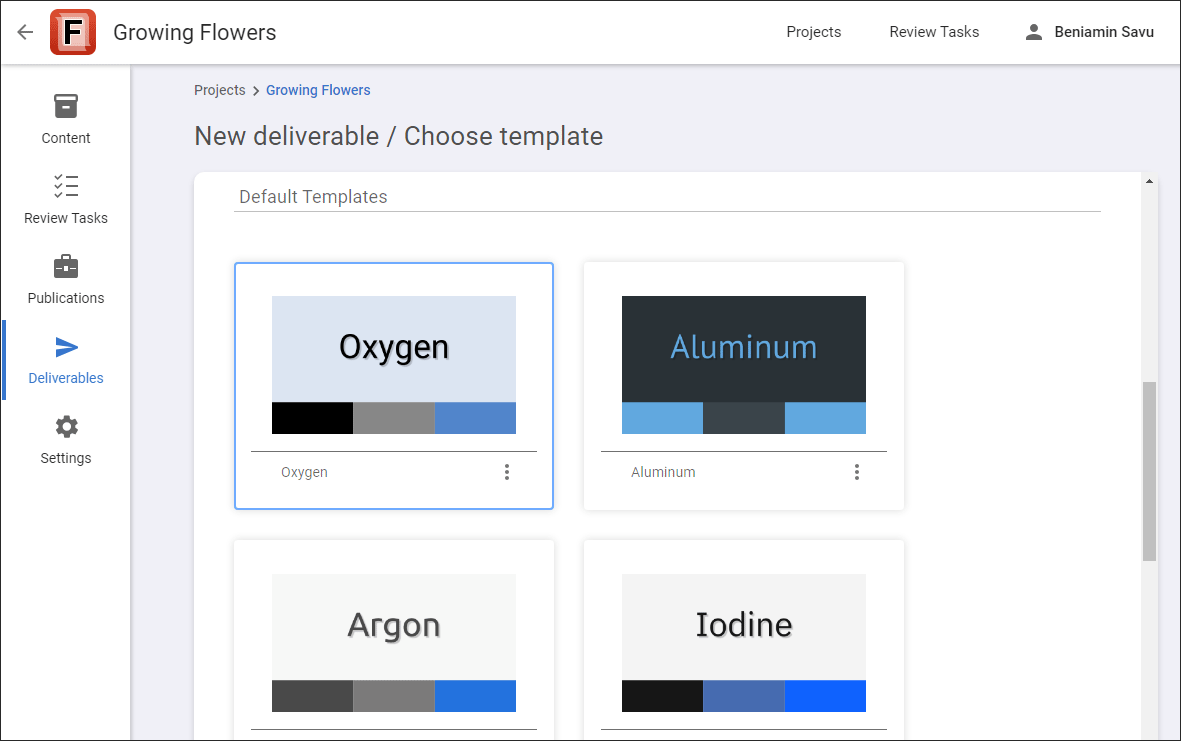The width and height of the screenshot is (1181, 741).
Task: Click the red F application logo
Action: [x=73, y=32]
